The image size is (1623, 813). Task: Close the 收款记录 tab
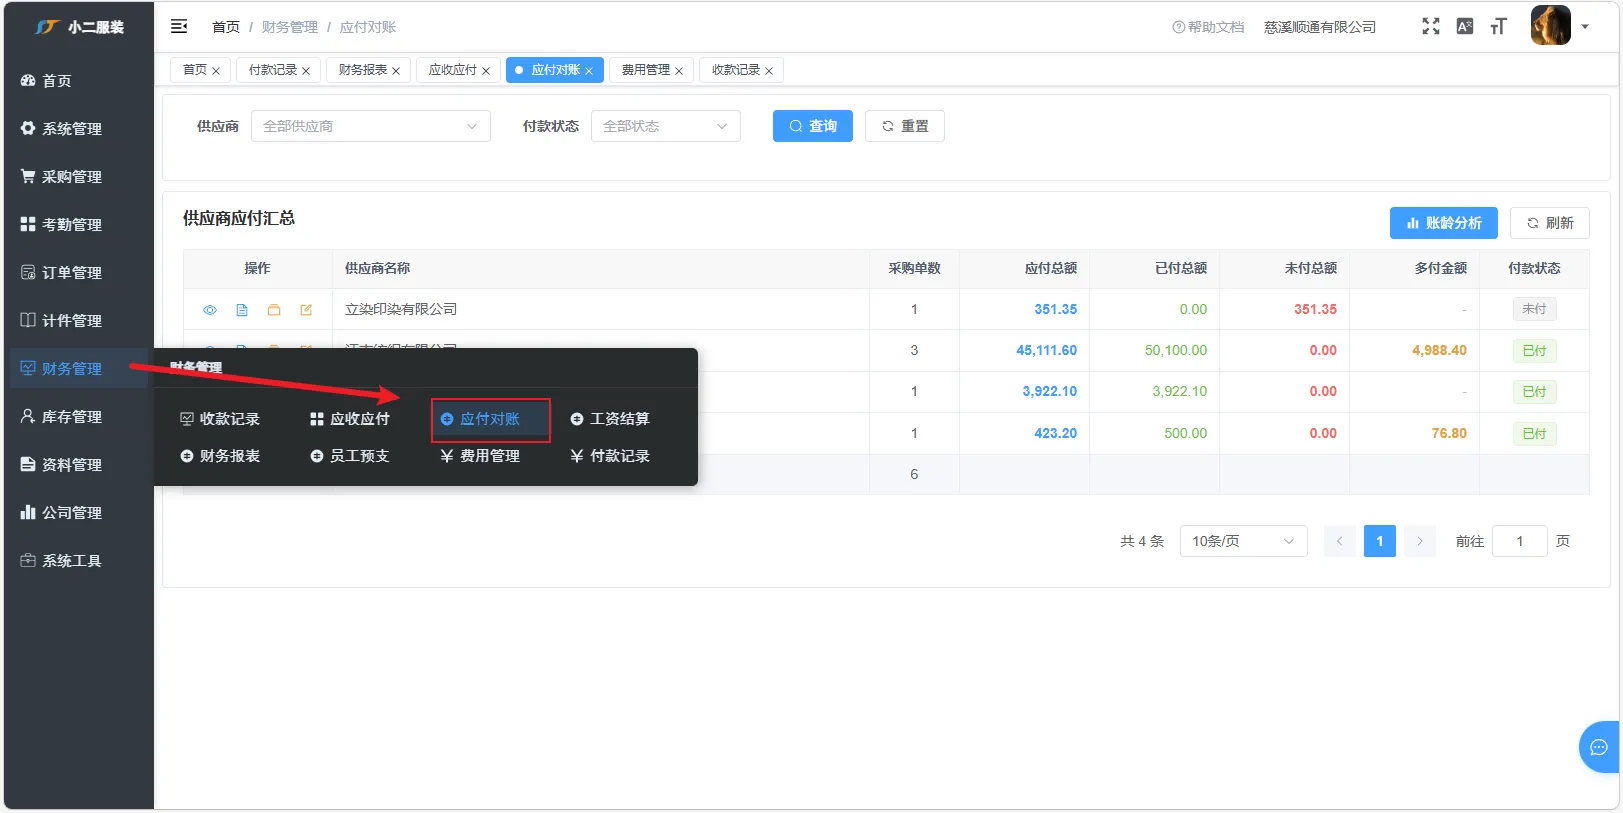click(x=769, y=71)
